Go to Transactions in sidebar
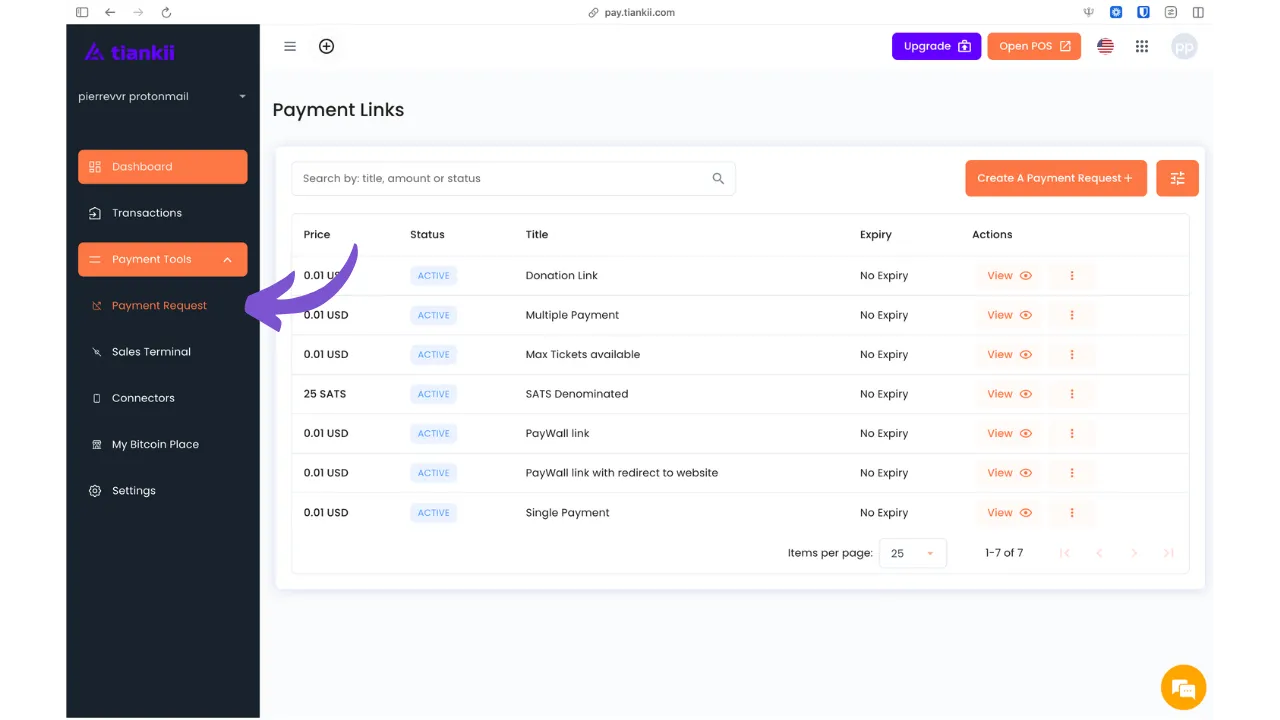 coord(147,213)
